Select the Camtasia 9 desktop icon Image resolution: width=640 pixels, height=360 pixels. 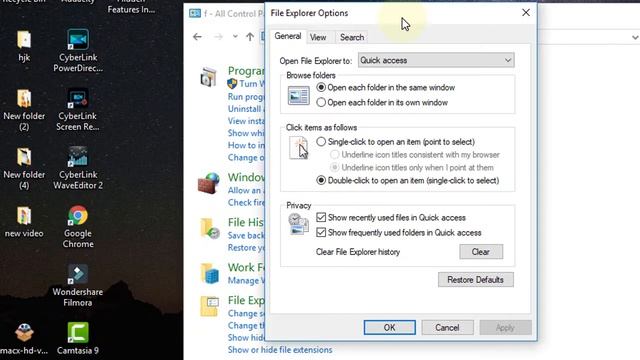tap(78, 333)
